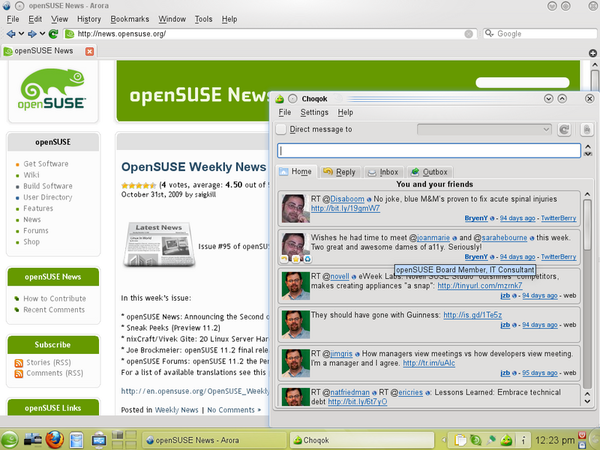600x450 pixels.
Task: Switch to Choqok's Reply tab
Action: tap(339, 172)
